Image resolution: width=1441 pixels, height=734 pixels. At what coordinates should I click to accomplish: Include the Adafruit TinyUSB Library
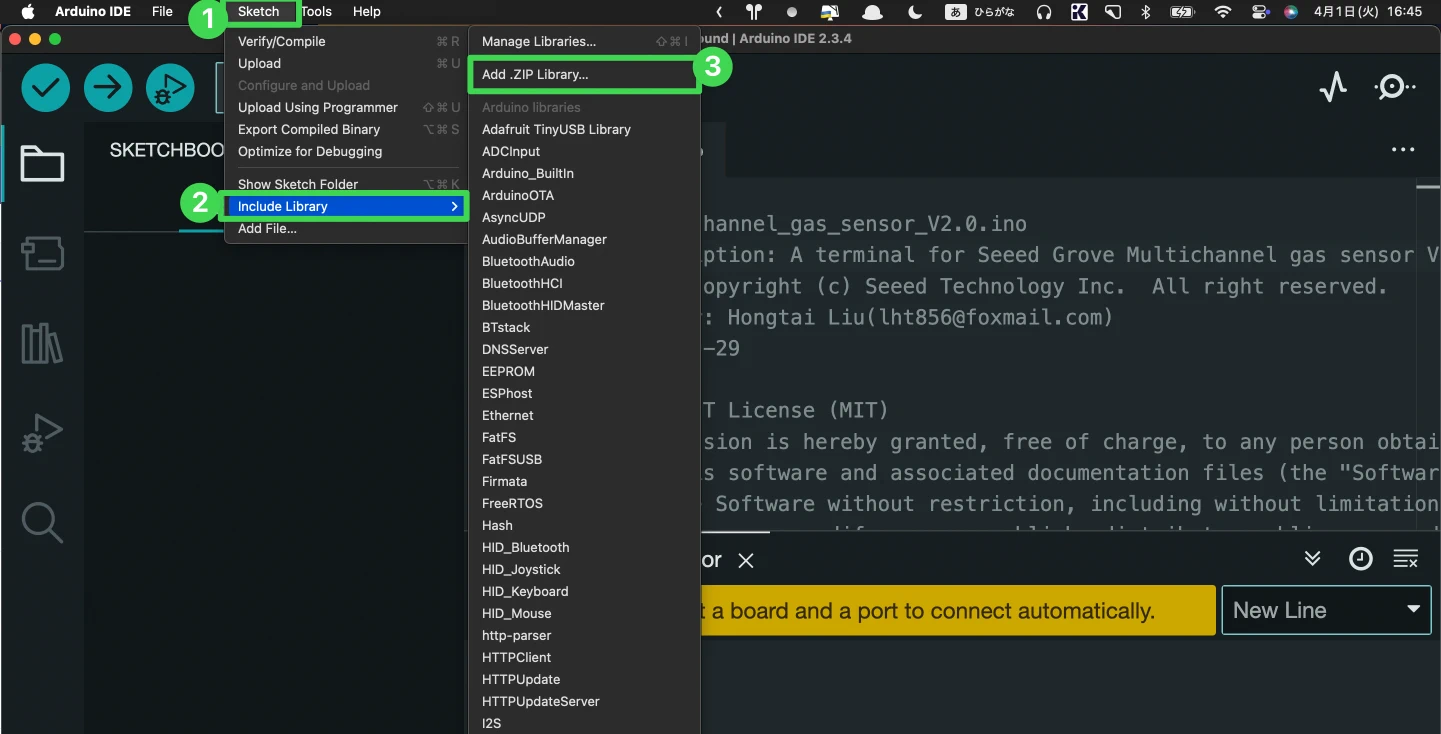[x=584, y=129]
